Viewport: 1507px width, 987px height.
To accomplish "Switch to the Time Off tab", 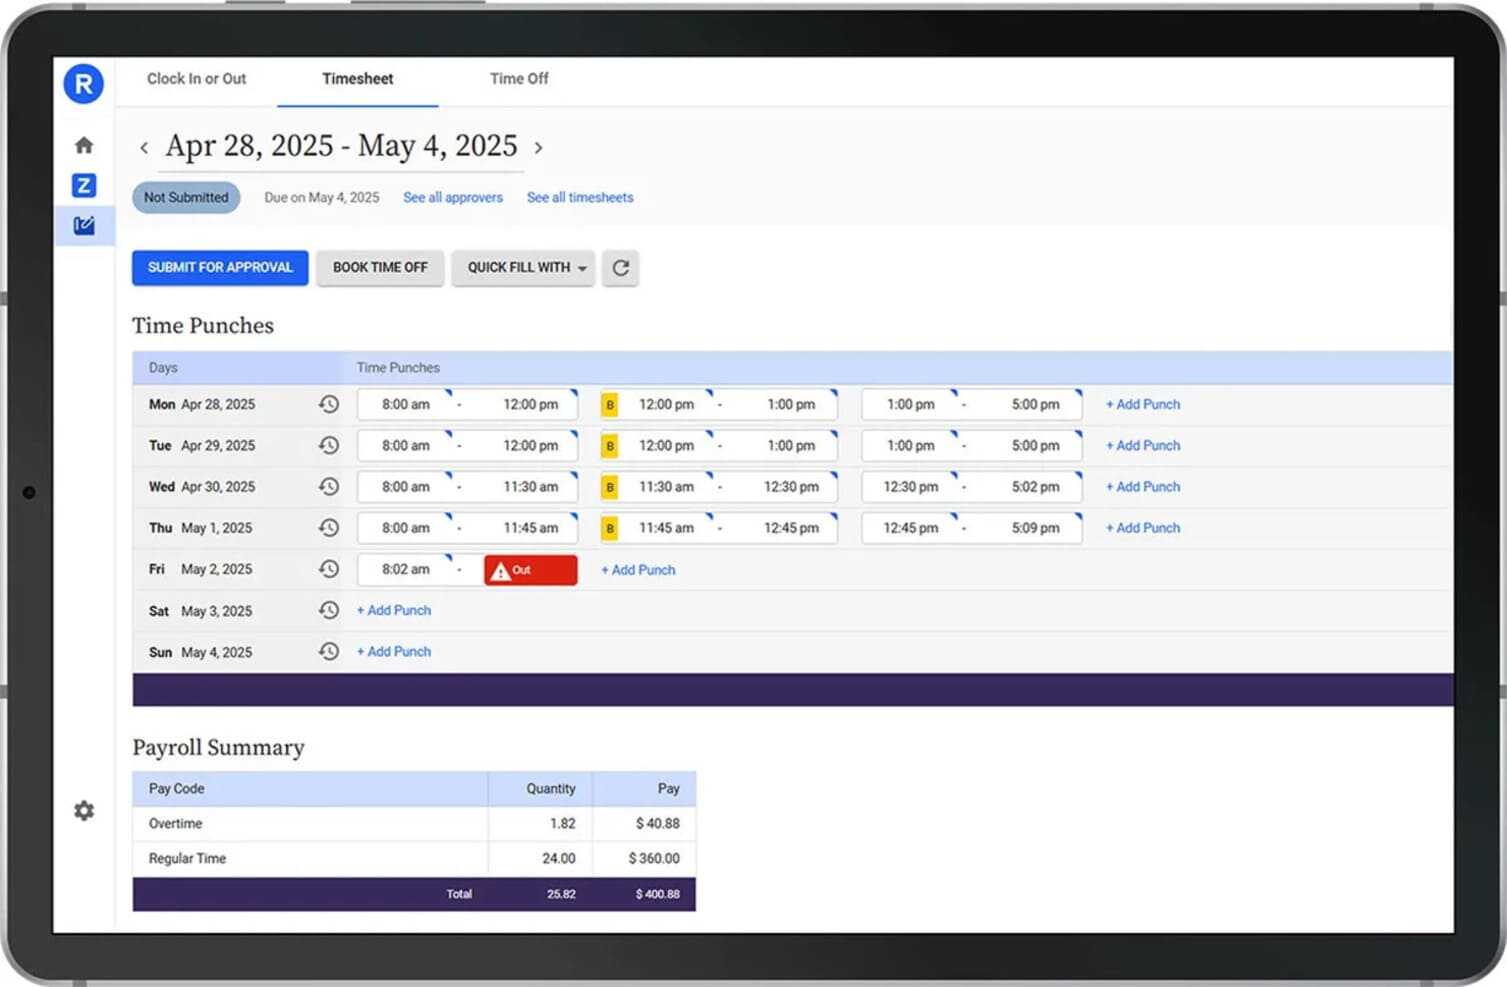I will (519, 79).
